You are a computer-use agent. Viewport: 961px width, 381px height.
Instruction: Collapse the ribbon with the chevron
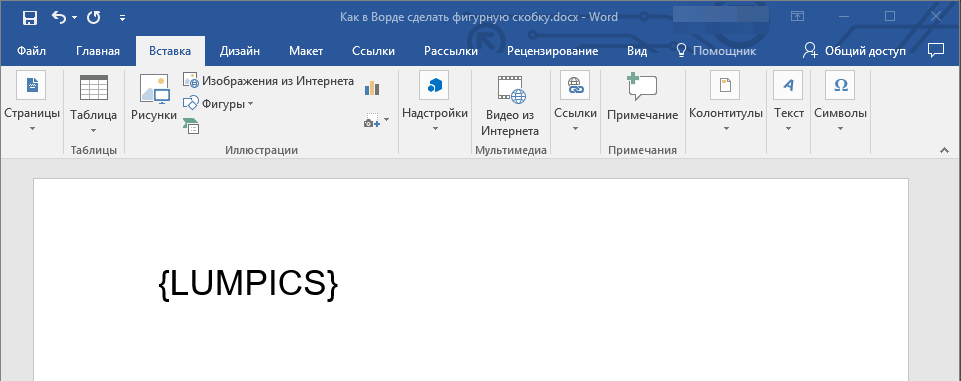943,151
